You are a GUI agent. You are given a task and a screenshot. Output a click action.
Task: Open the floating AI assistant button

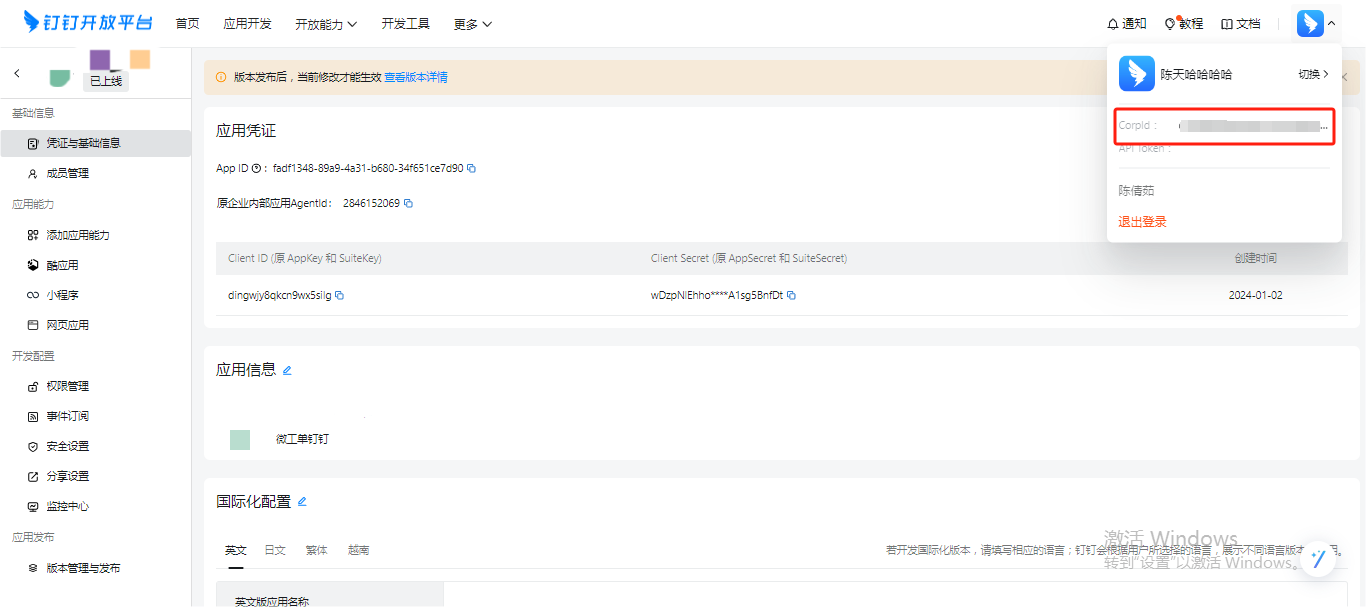[x=1318, y=559]
